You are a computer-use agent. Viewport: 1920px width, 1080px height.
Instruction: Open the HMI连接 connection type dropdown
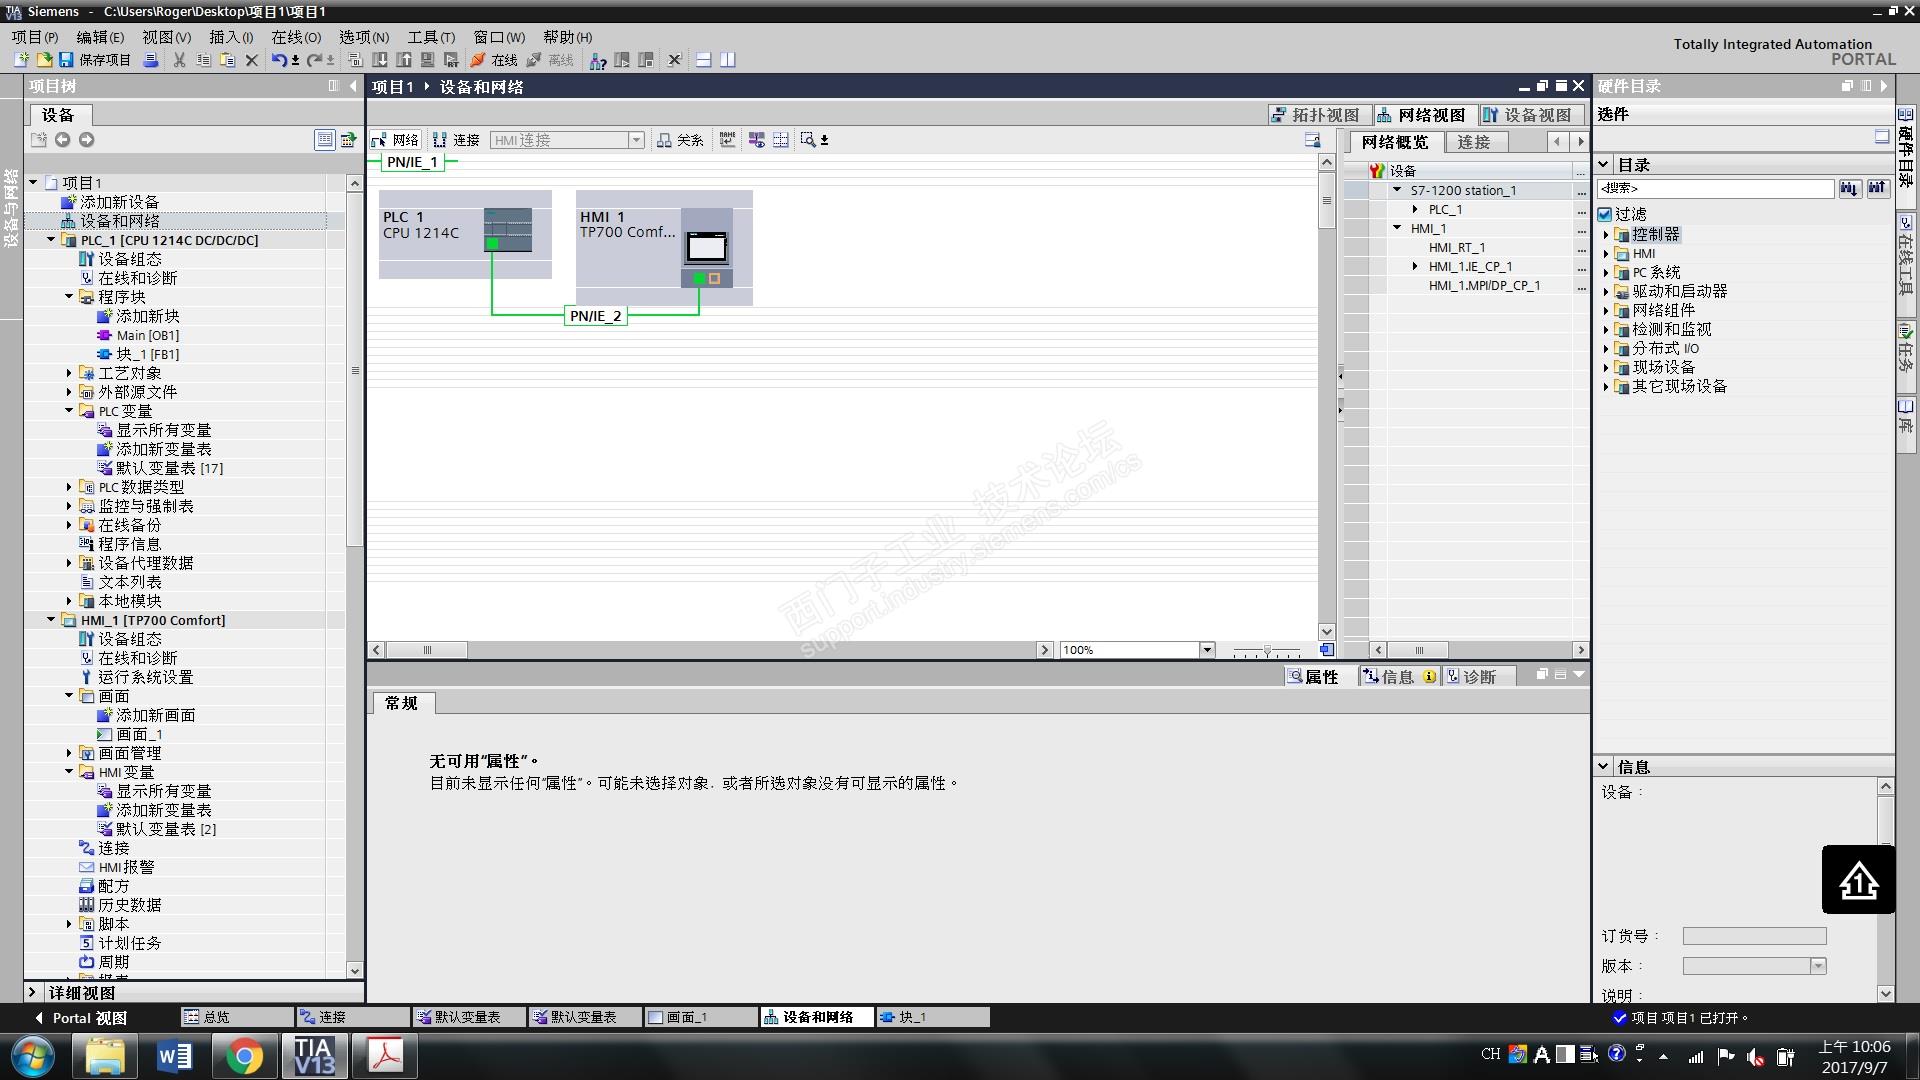pos(636,140)
